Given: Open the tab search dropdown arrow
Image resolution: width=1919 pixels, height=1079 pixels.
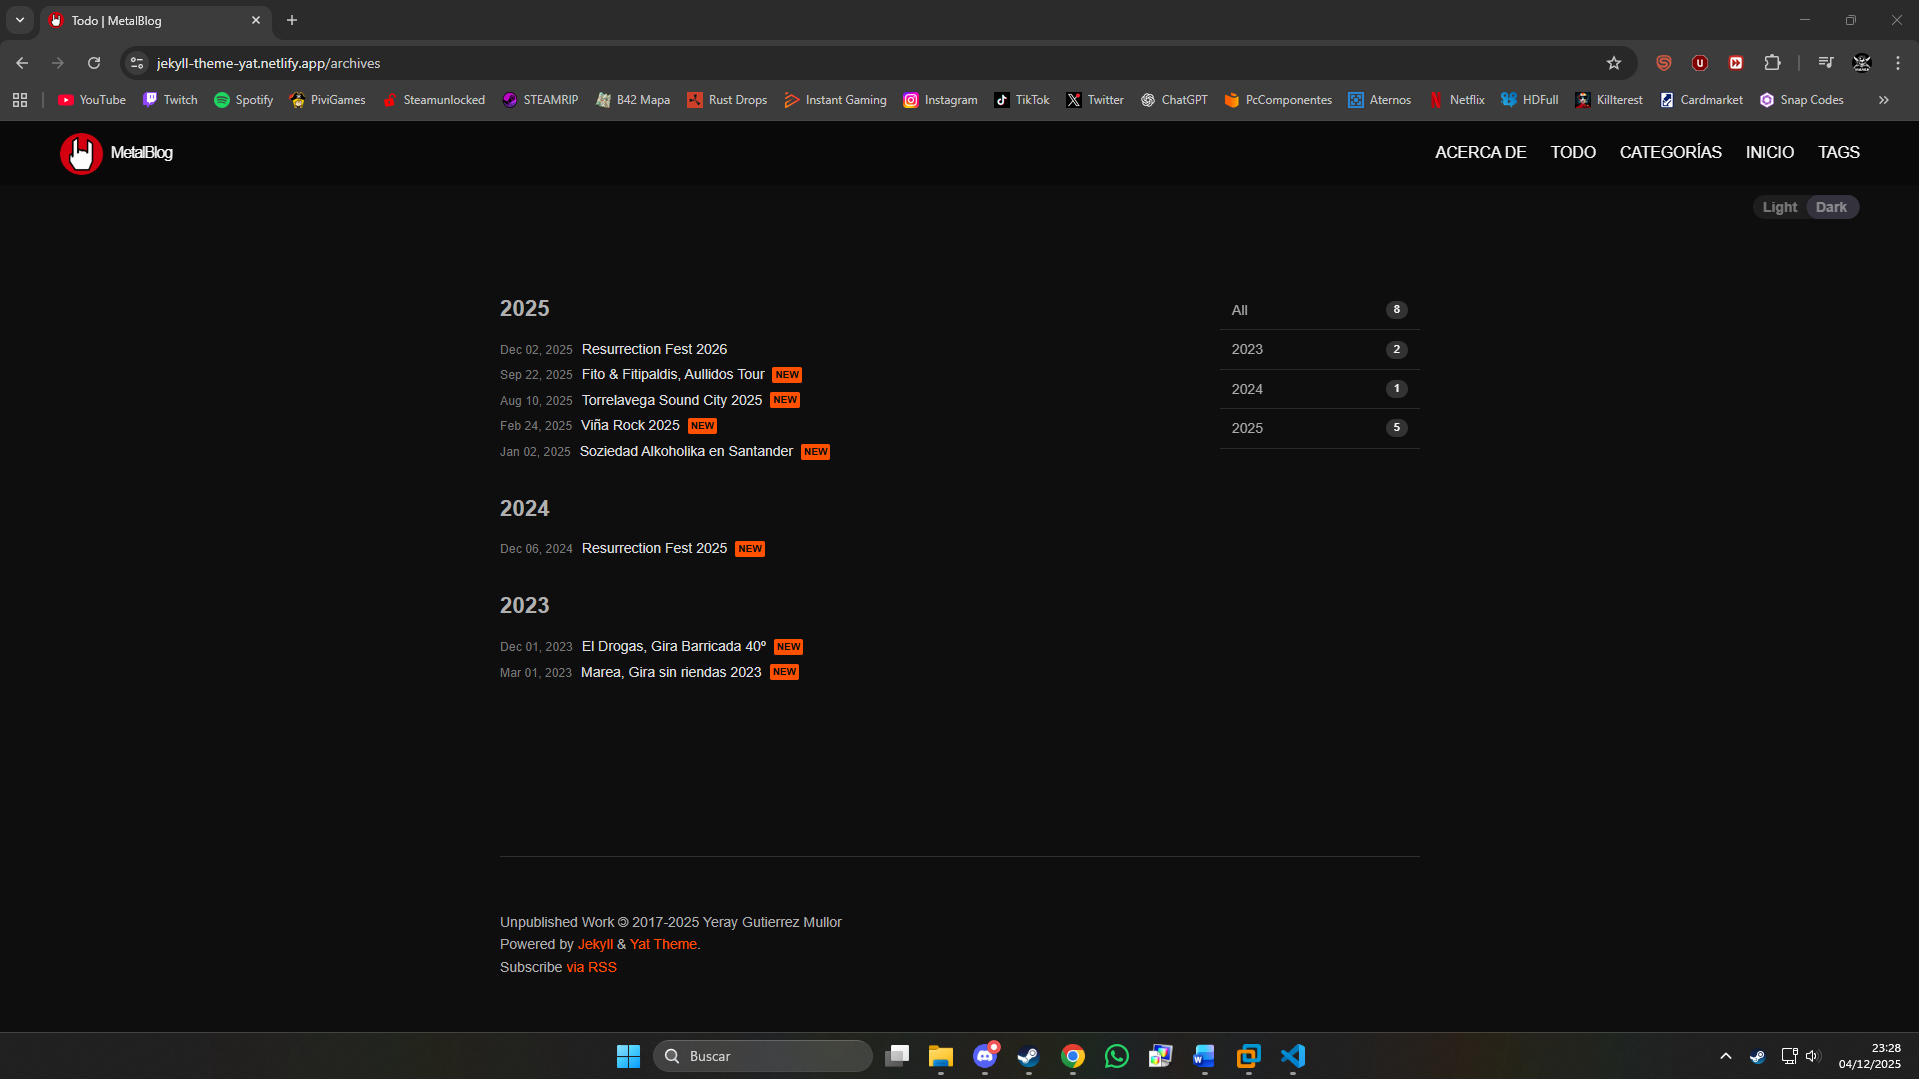Looking at the screenshot, I should (x=20, y=20).
